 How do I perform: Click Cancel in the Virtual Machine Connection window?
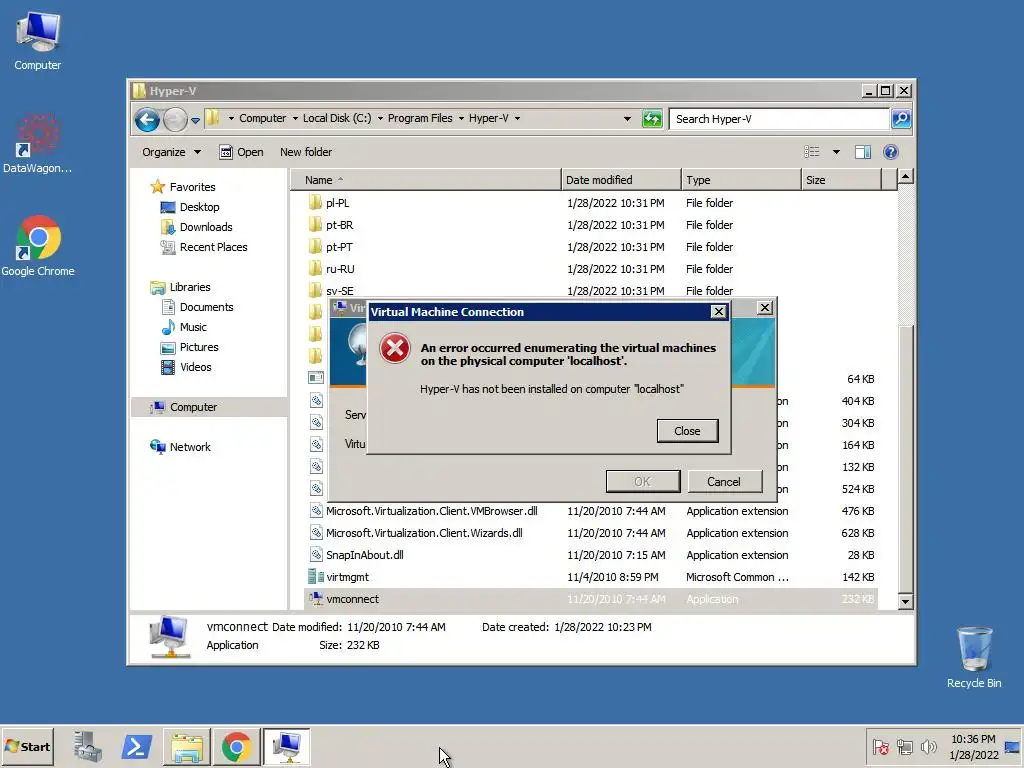[x=724, y=482]
